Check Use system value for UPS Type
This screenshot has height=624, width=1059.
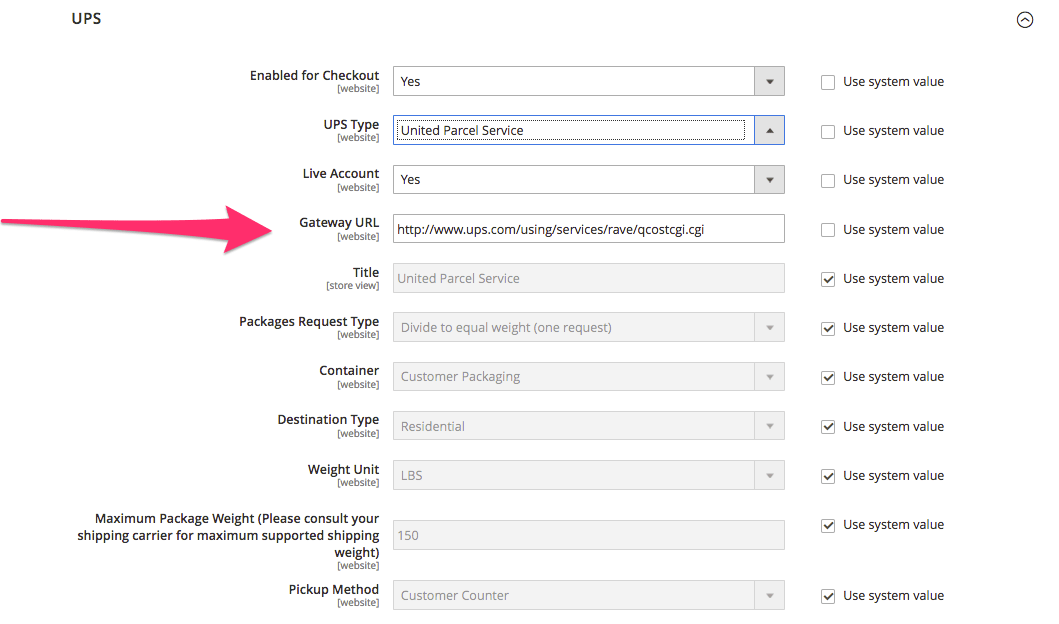(x=828, y=132)
